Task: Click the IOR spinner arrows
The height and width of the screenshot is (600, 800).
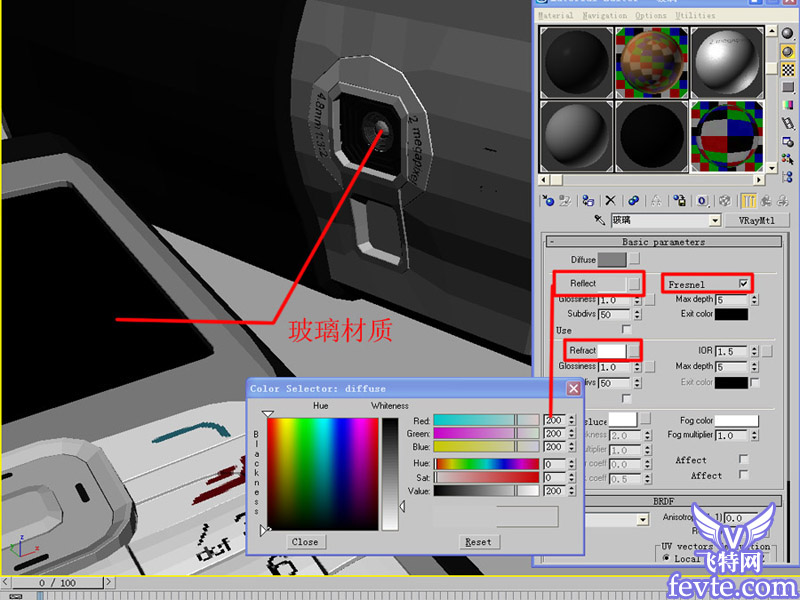Action: point(755,351)
